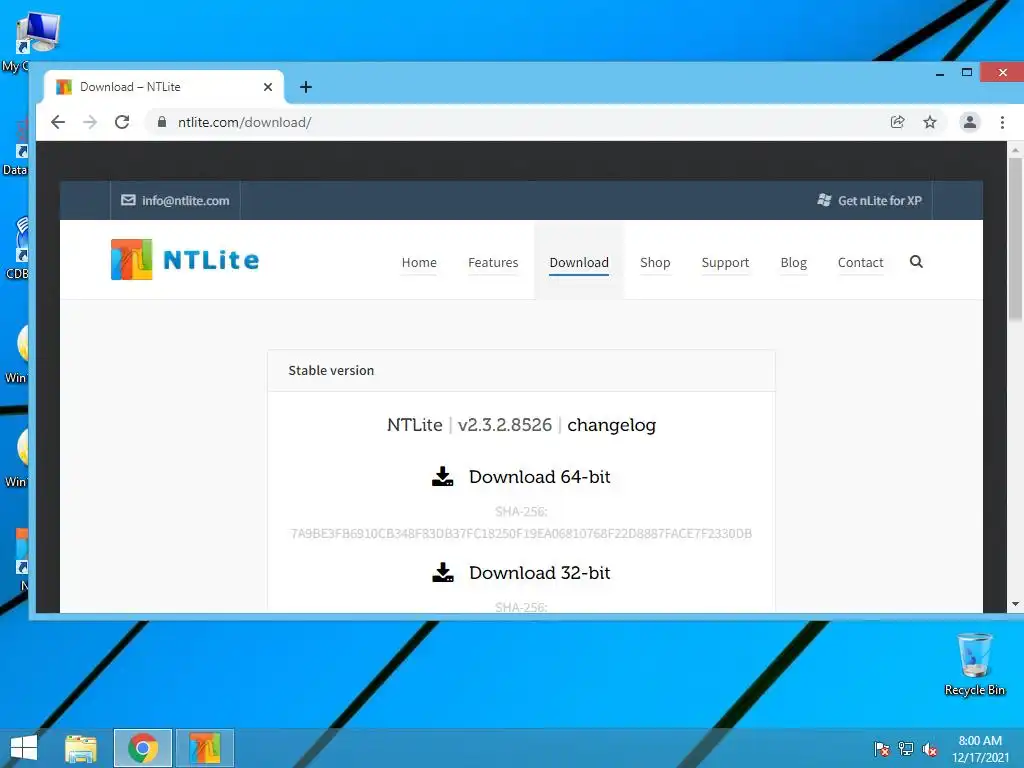Click the vertical scrollbar thumb
Image resolution: width=1024 pixels, height=768 pixels.
(x=1016, y=239)
